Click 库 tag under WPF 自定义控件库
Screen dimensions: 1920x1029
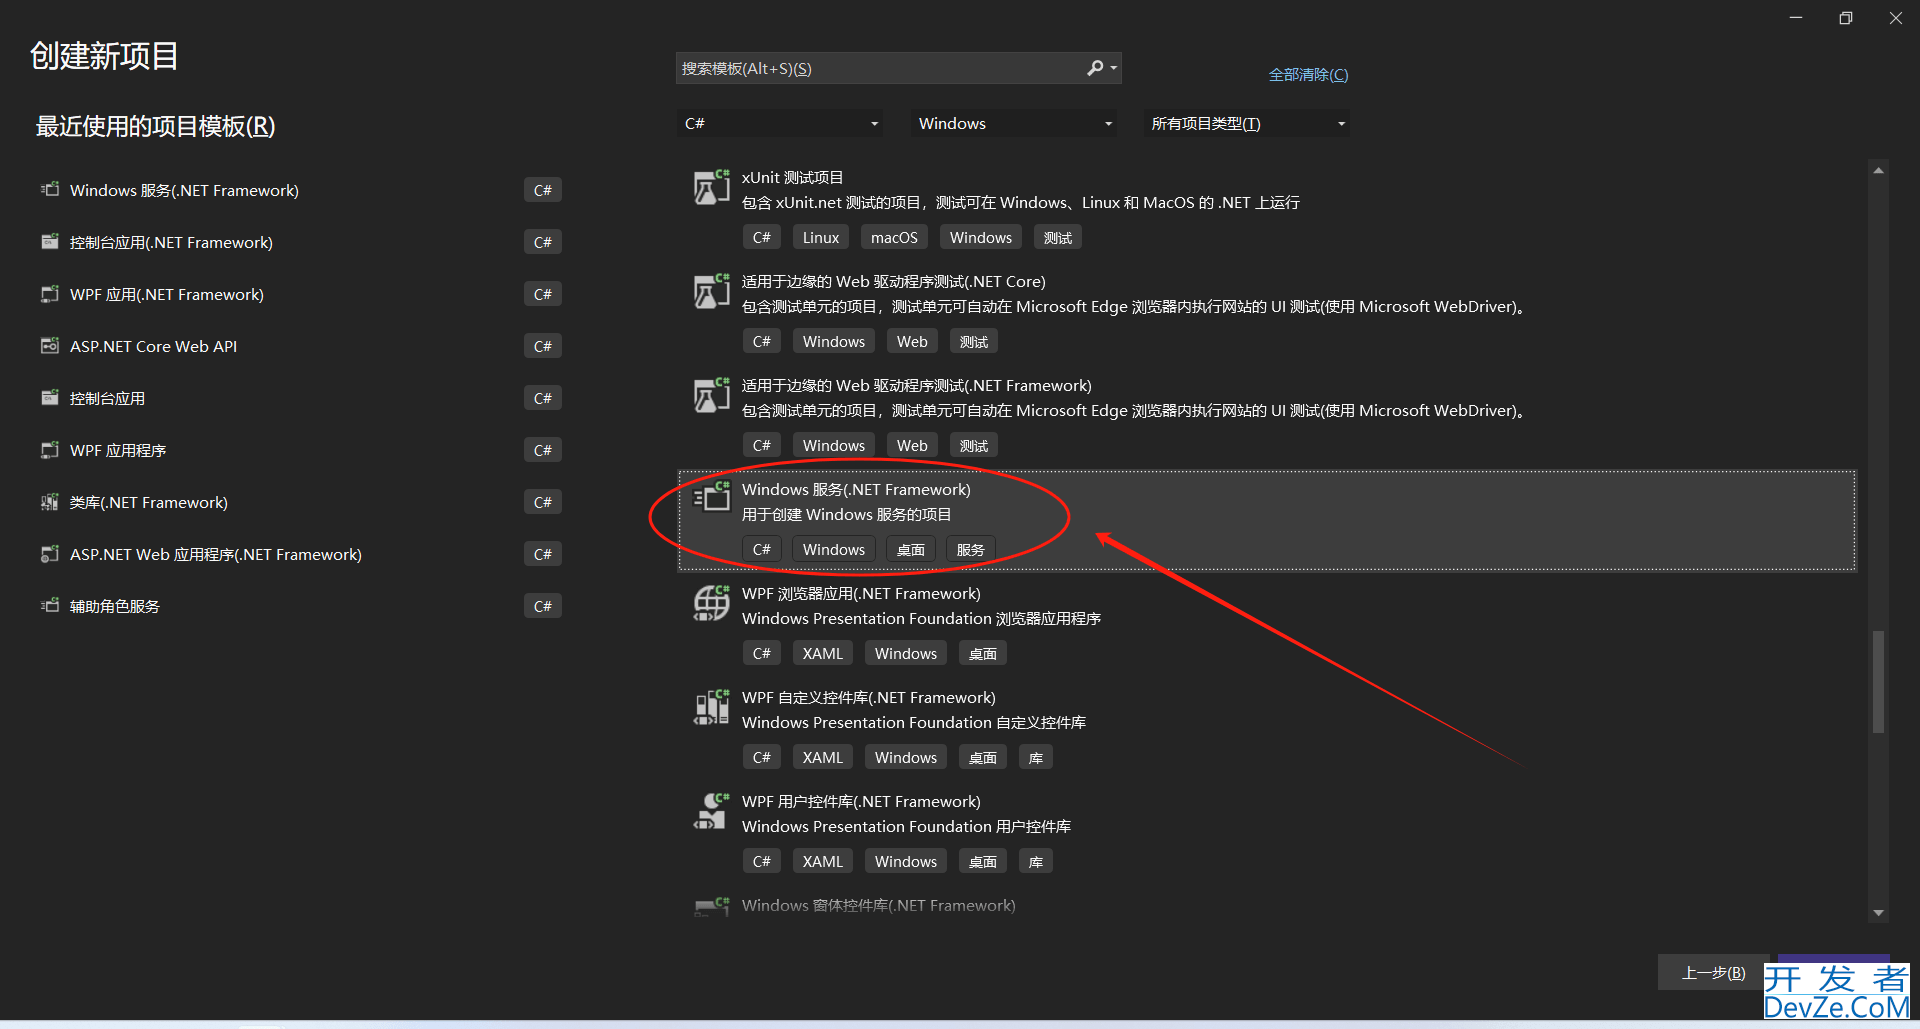(1036, 757)
